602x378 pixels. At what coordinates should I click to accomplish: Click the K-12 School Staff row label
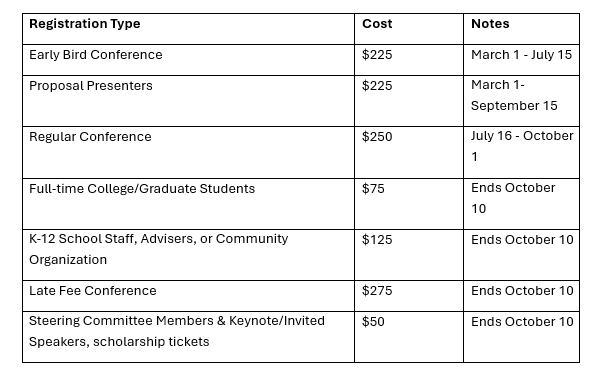(188, 255)
